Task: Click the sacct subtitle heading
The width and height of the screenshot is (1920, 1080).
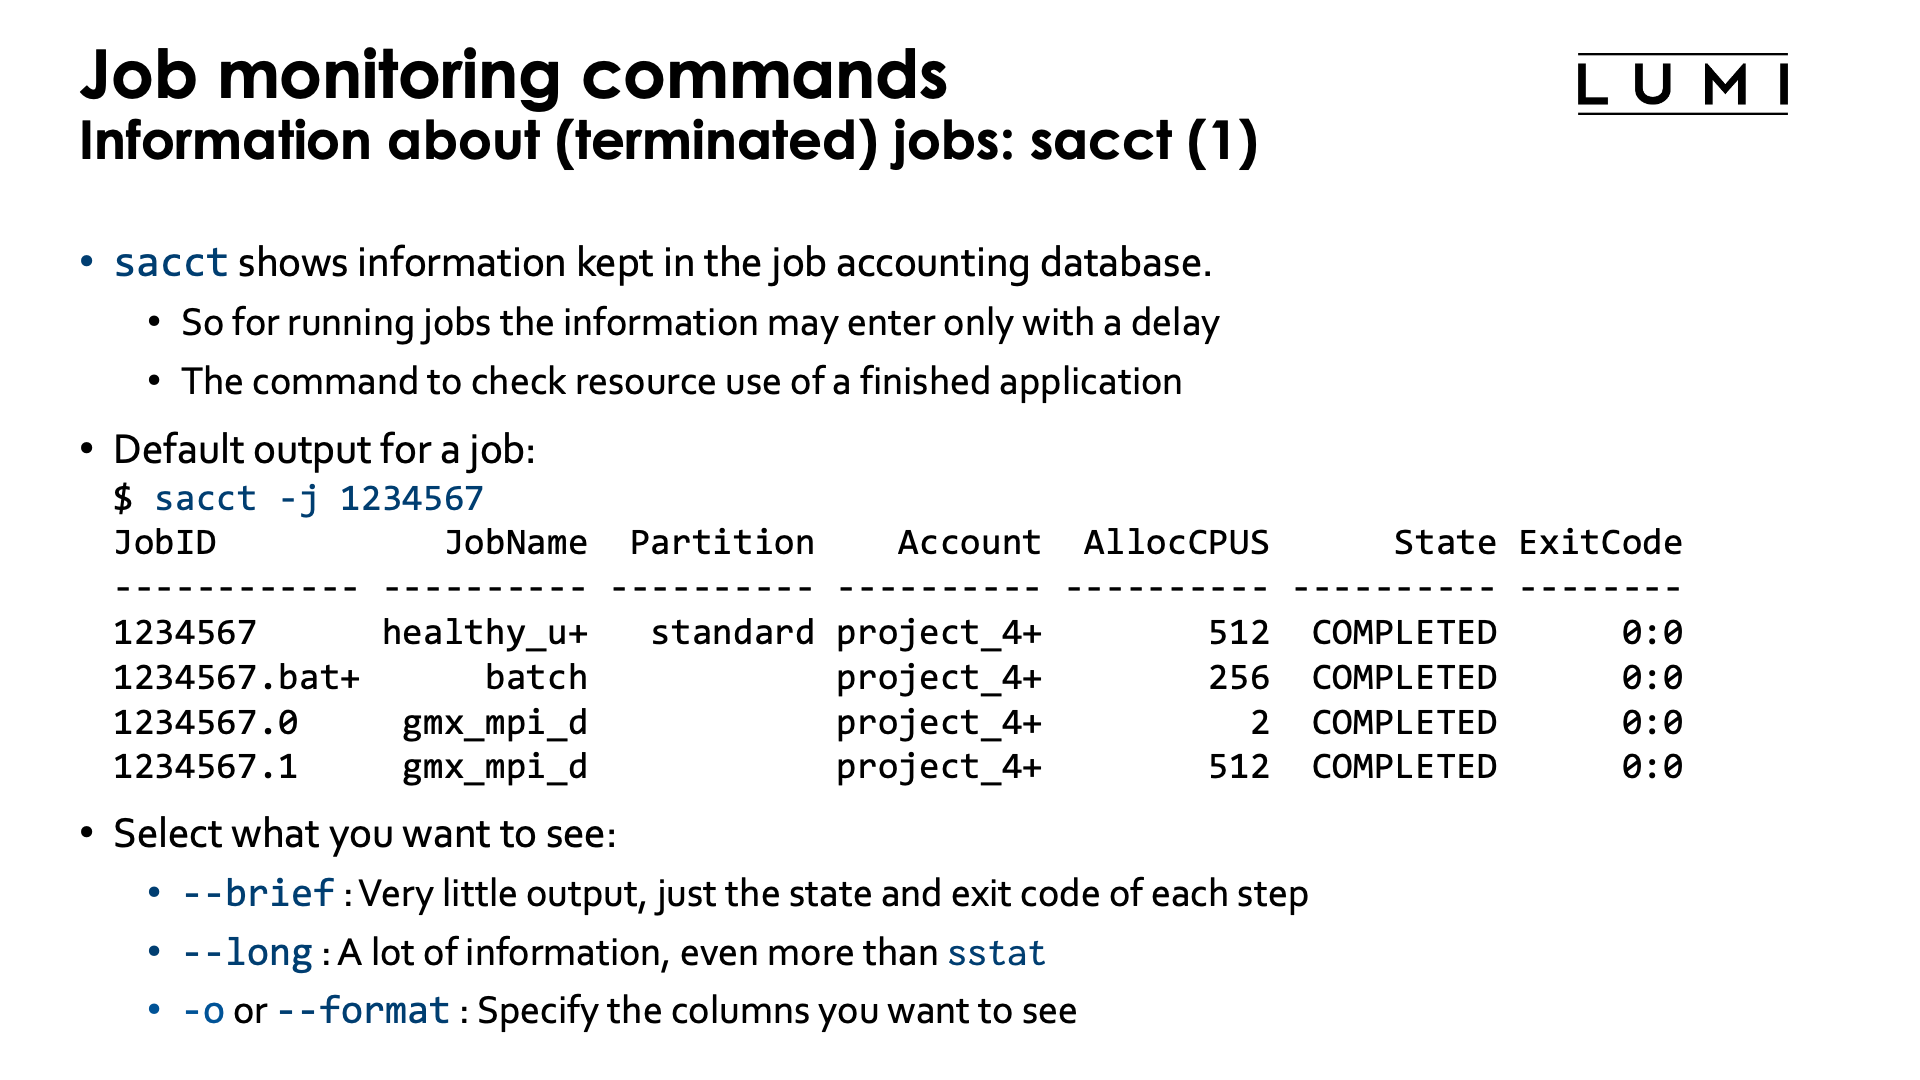Action: coord(668,141)
